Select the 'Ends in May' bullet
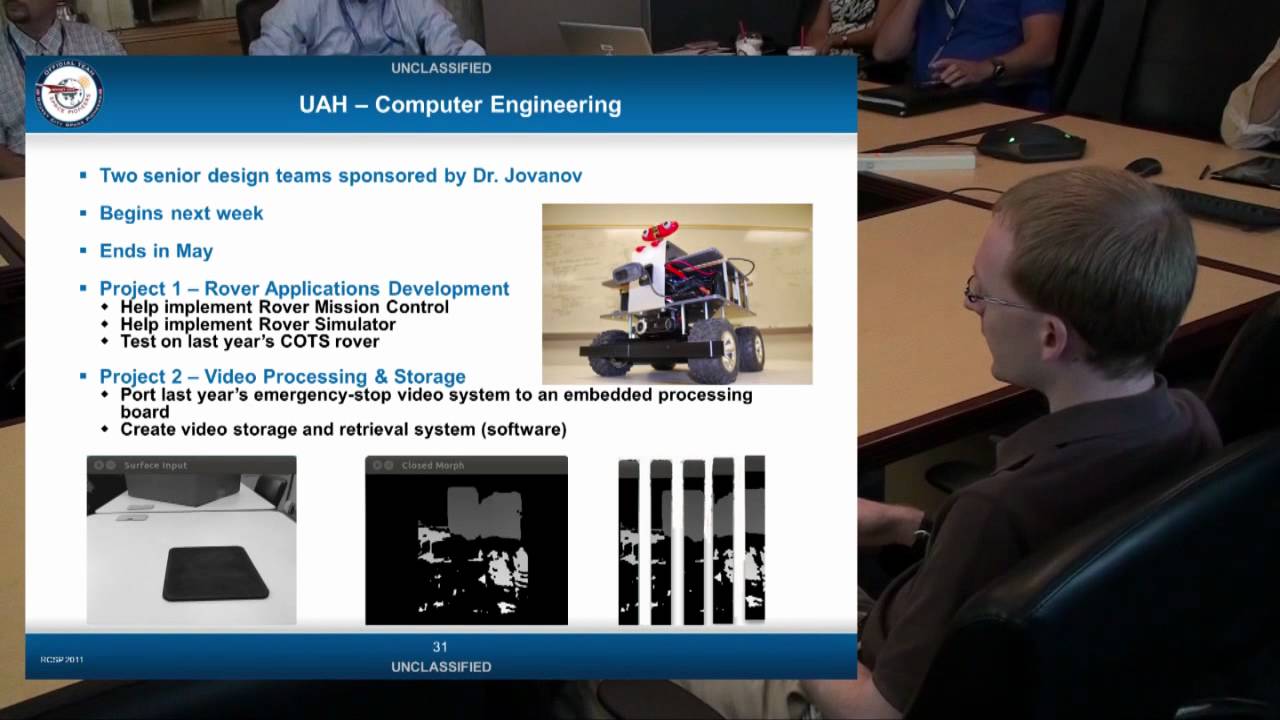This screenshot has width=1280, height=720. [x=156, y=251]
